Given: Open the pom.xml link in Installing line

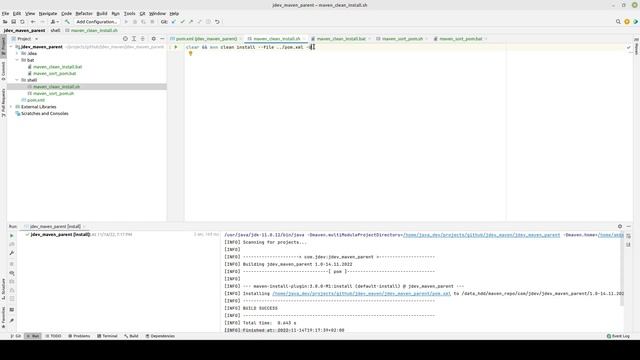Looking at the screenshot, I should click(362, 293).
